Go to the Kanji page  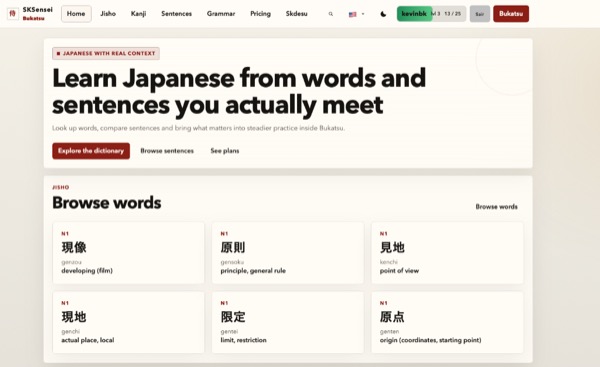(138, 14)
